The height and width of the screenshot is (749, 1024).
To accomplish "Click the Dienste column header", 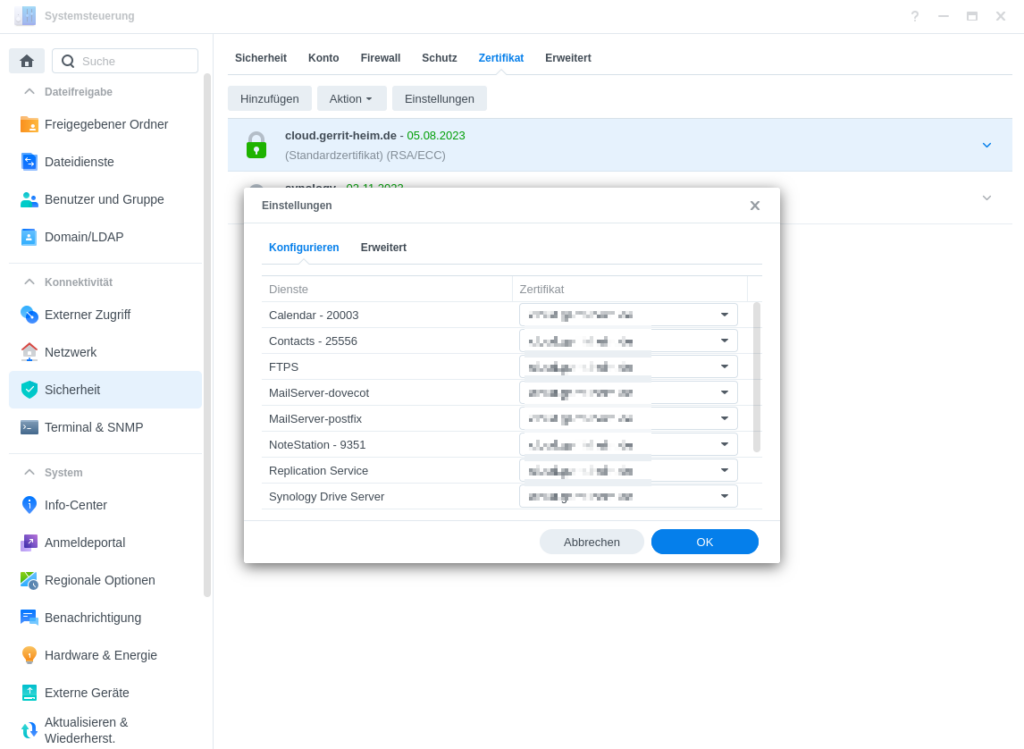I will click(387, 289).
